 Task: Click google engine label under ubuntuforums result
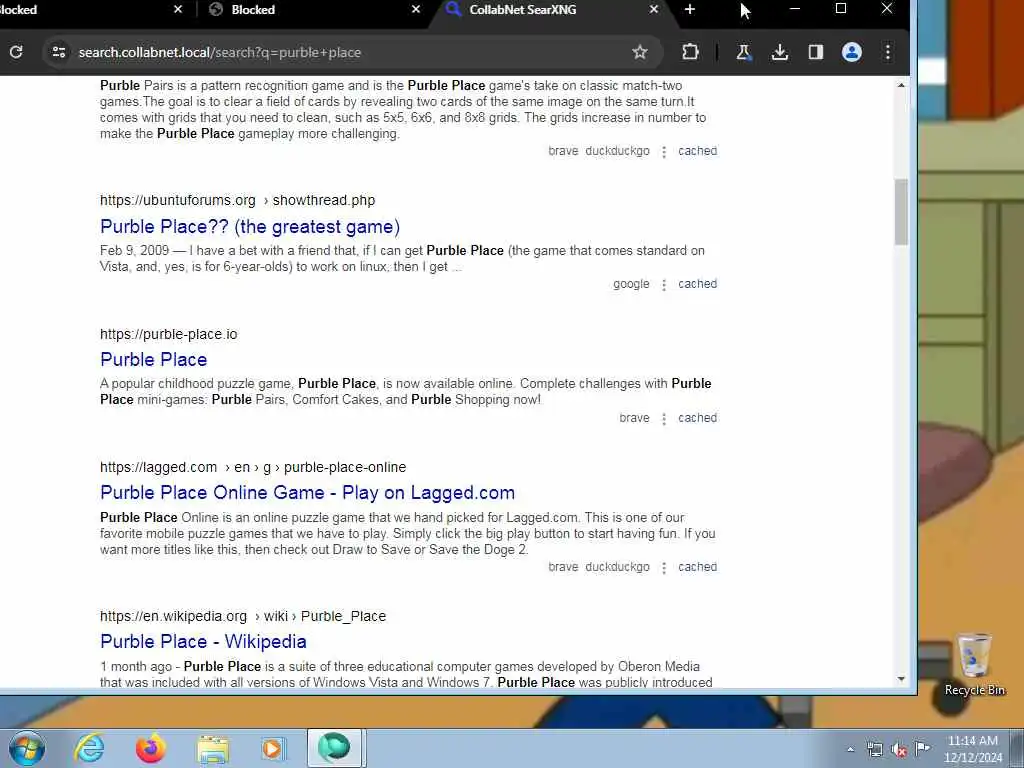click(x=631, y=284)
